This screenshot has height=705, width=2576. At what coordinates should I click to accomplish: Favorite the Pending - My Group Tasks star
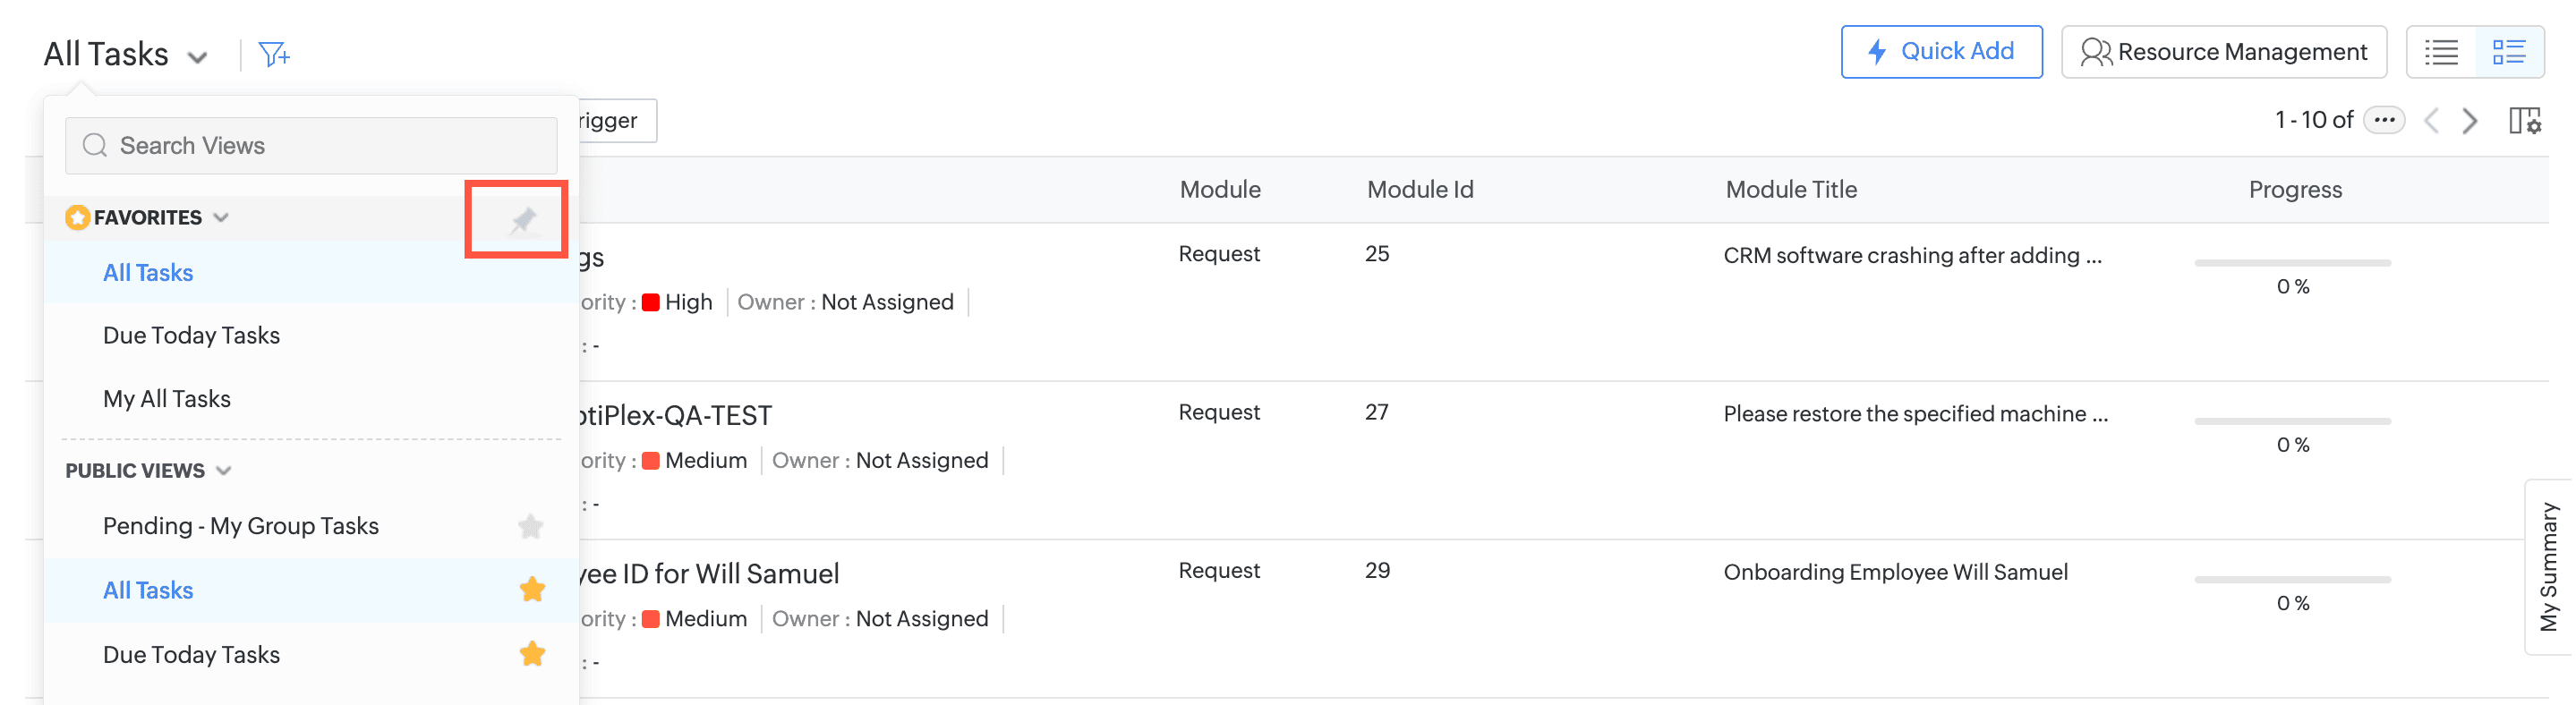coord(531,526)
